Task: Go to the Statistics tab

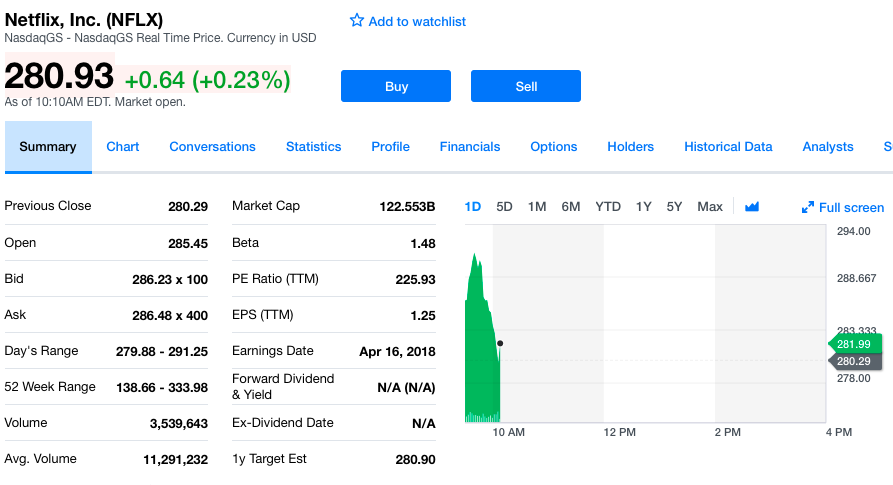Action: coord(313,147)
